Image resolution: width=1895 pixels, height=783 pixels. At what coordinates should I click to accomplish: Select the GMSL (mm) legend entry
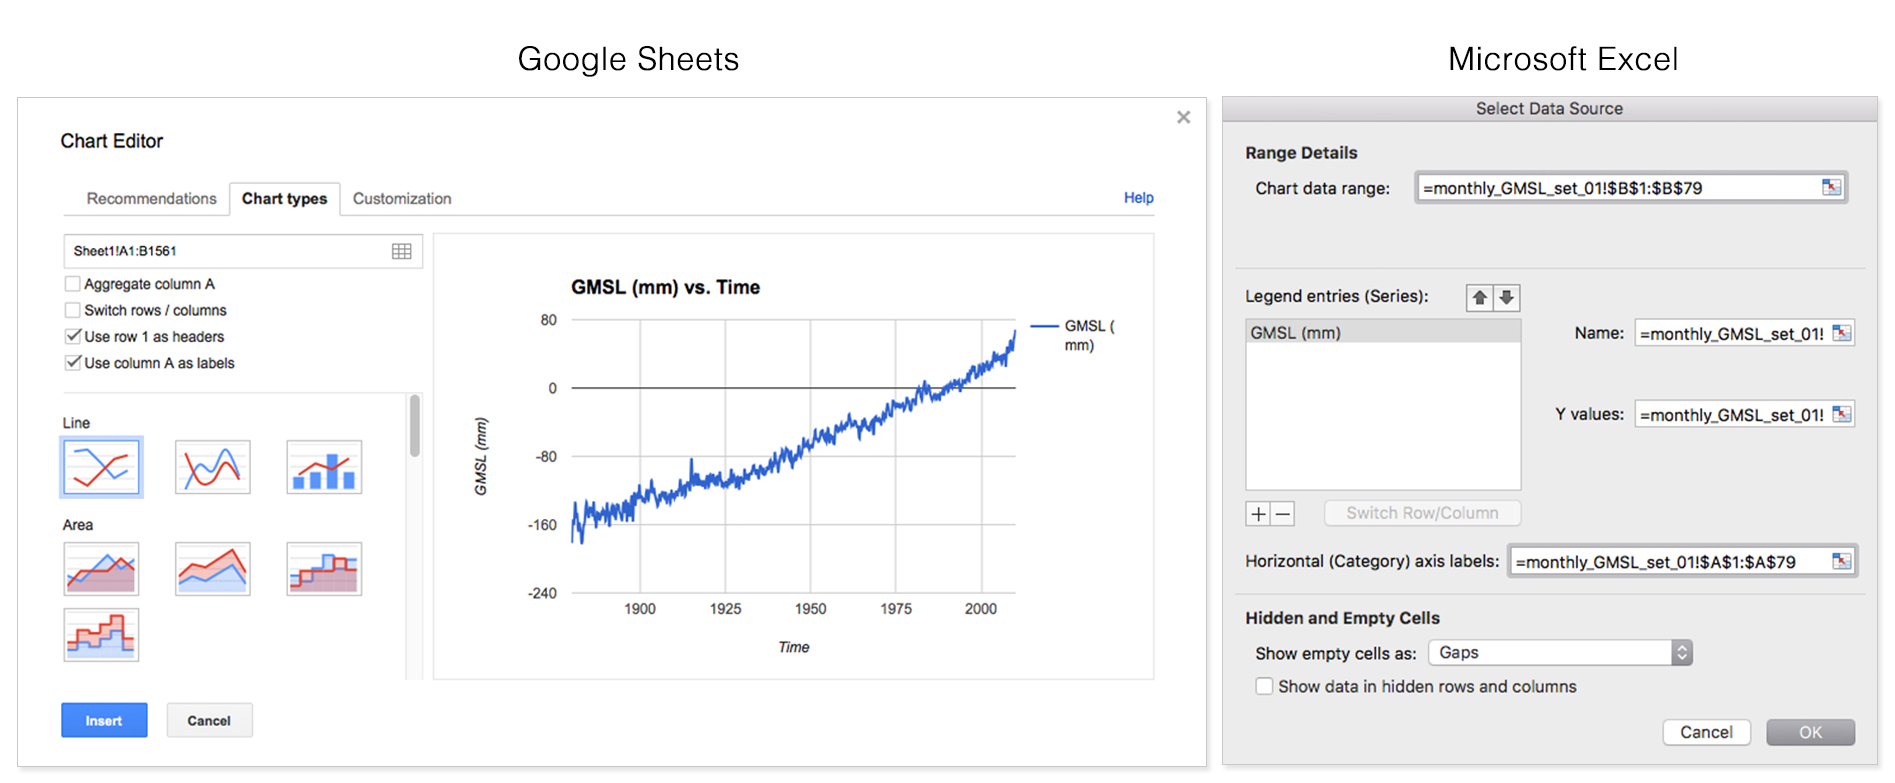(x=1383, y=332)
